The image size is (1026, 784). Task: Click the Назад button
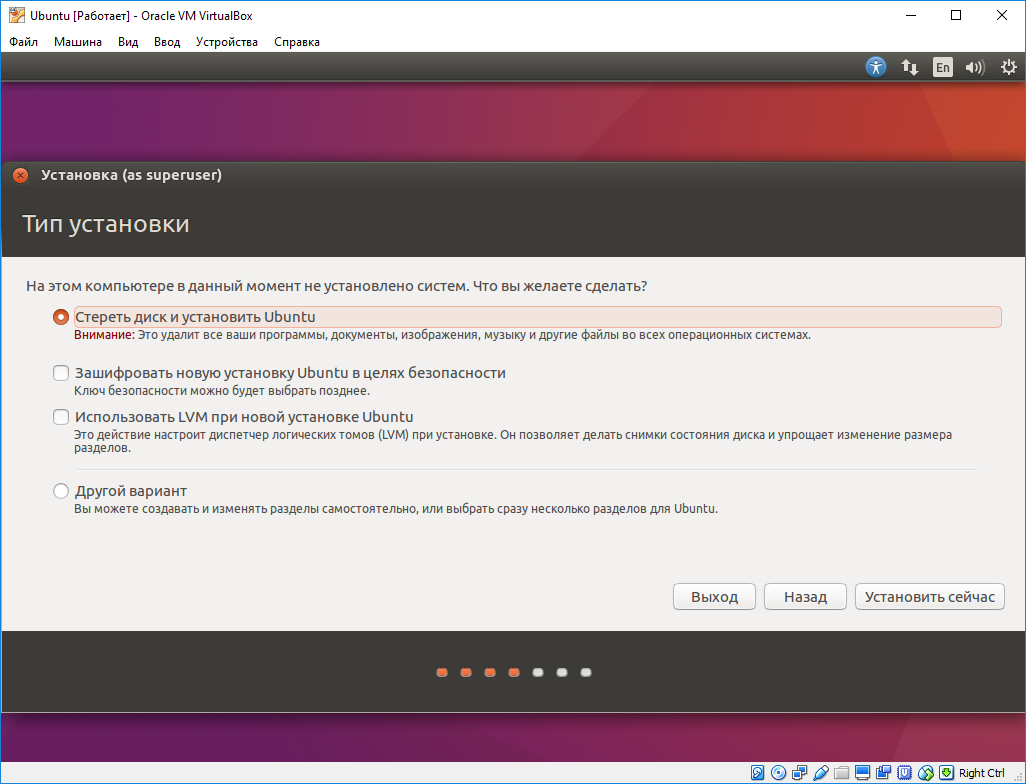coord(805,597)
